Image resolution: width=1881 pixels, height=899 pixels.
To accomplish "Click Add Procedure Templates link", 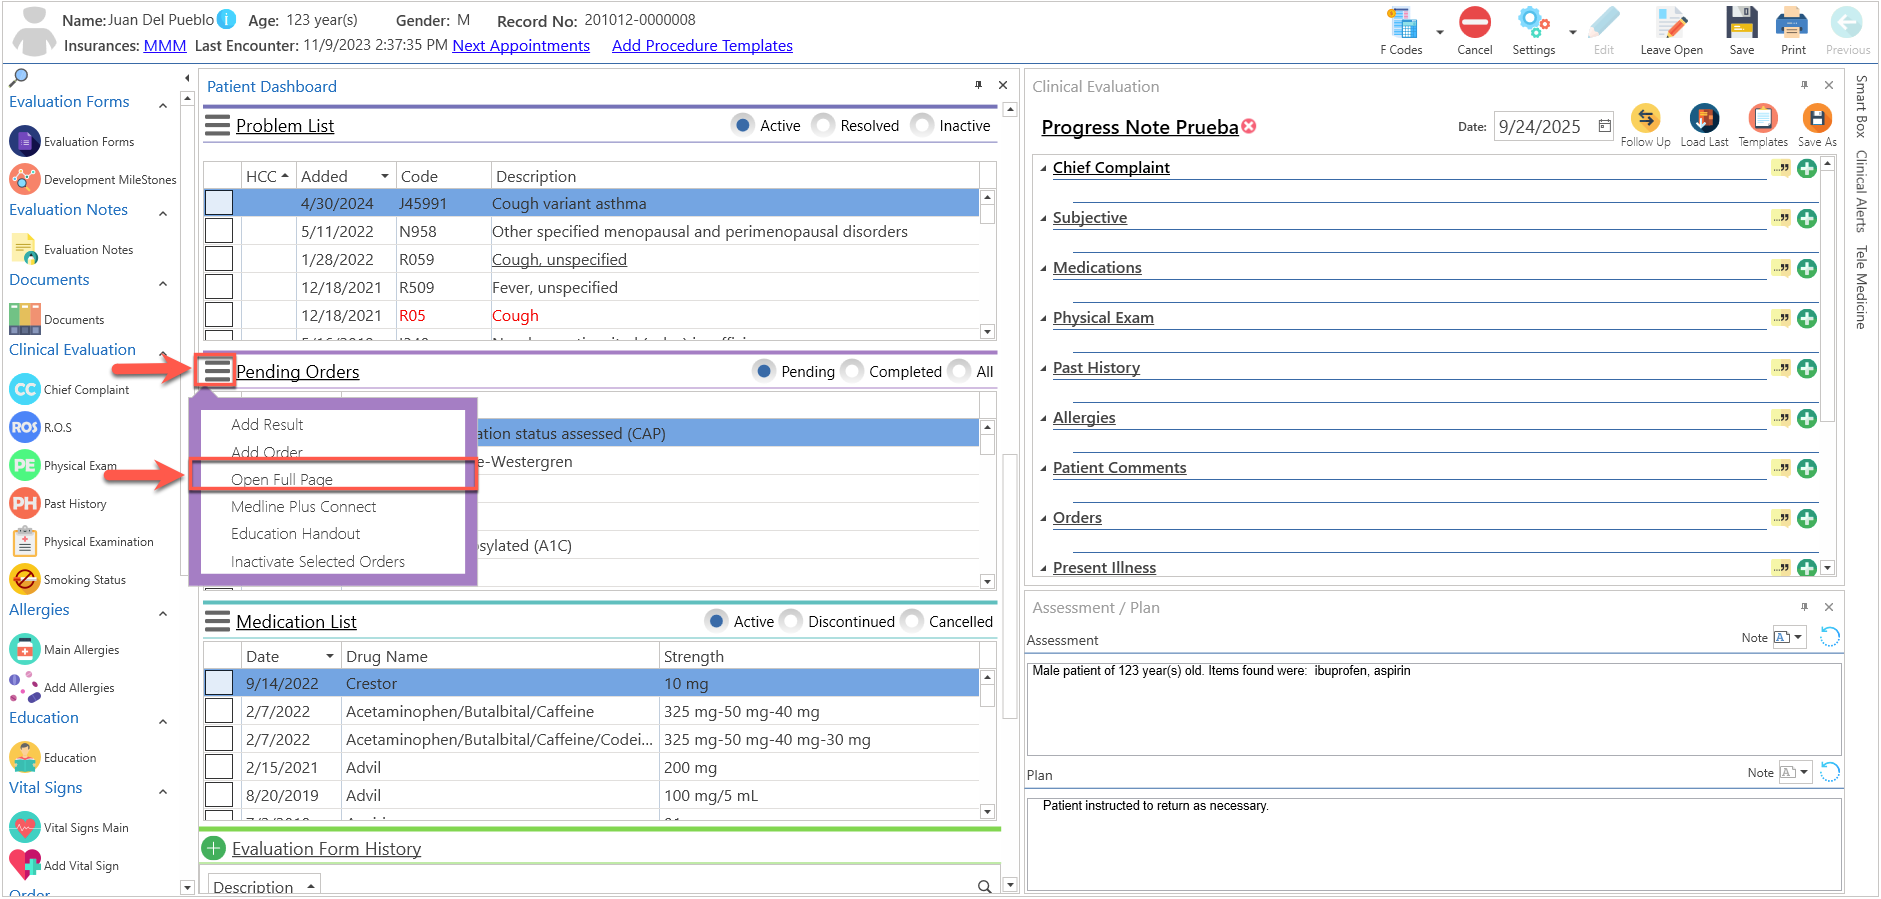I will (702, 46).
